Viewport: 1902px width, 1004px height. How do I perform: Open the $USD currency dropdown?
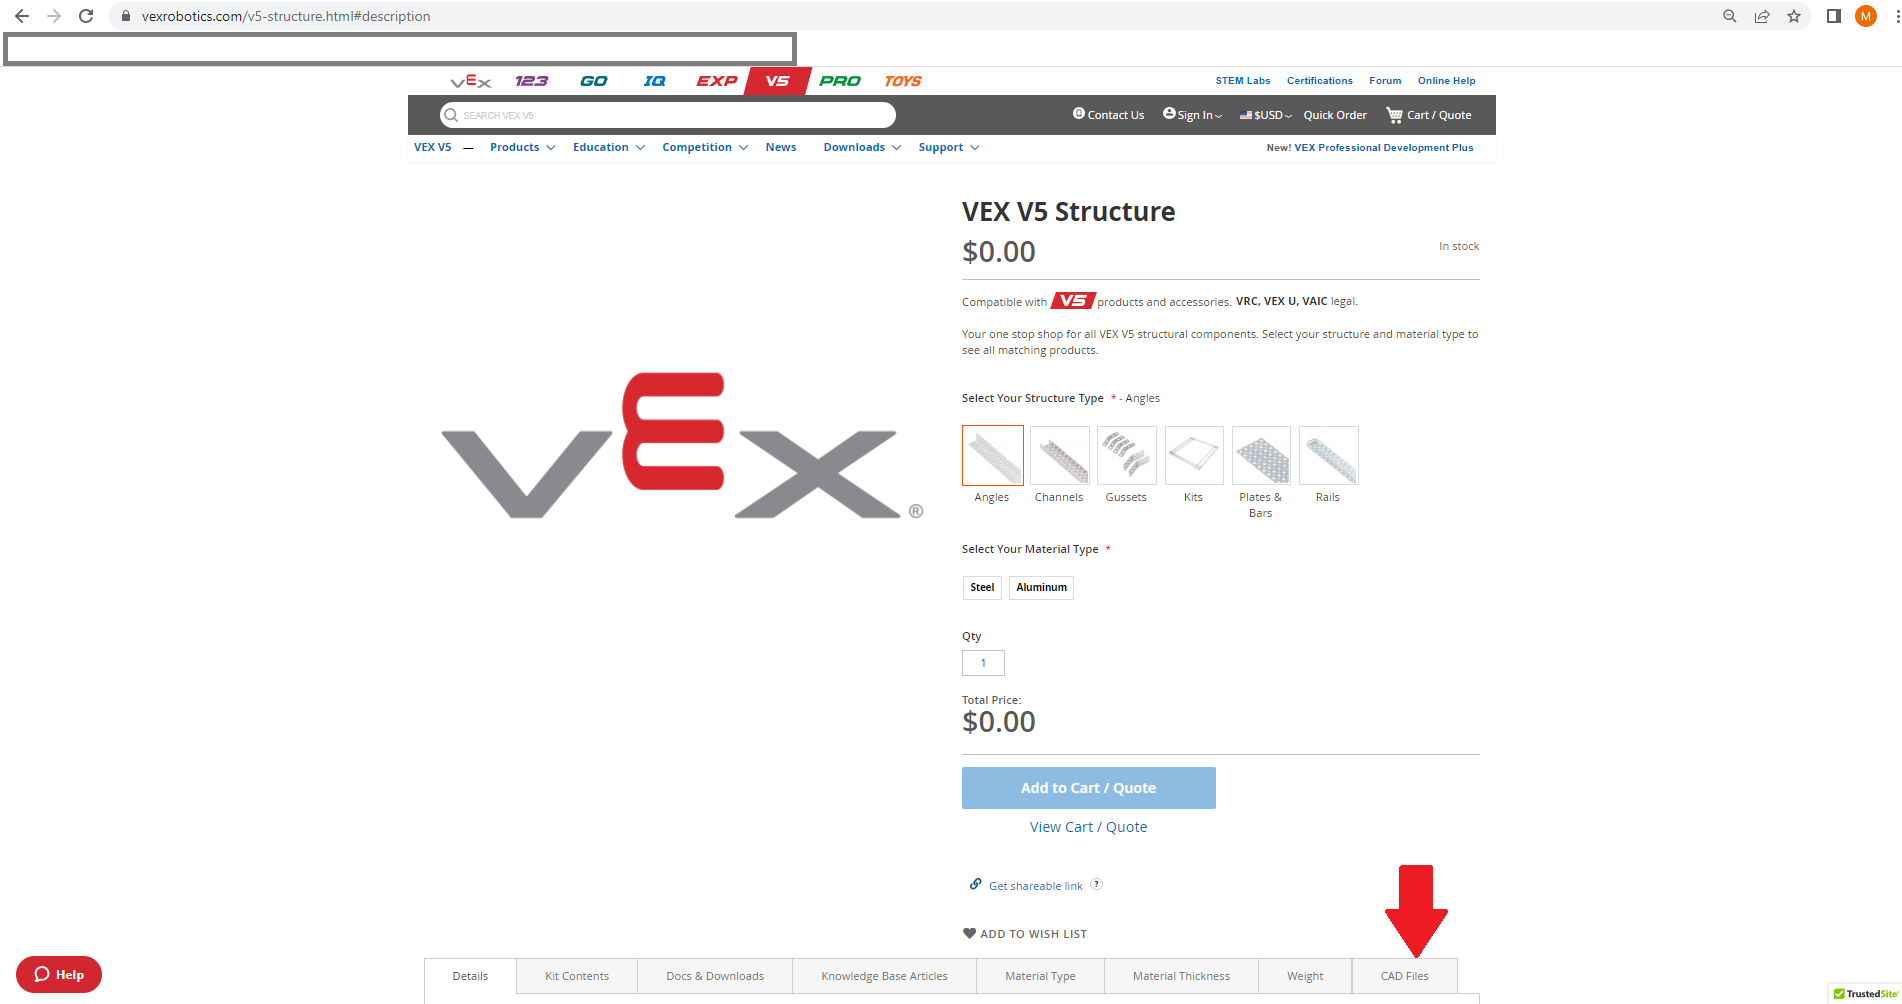[1266, 115]
